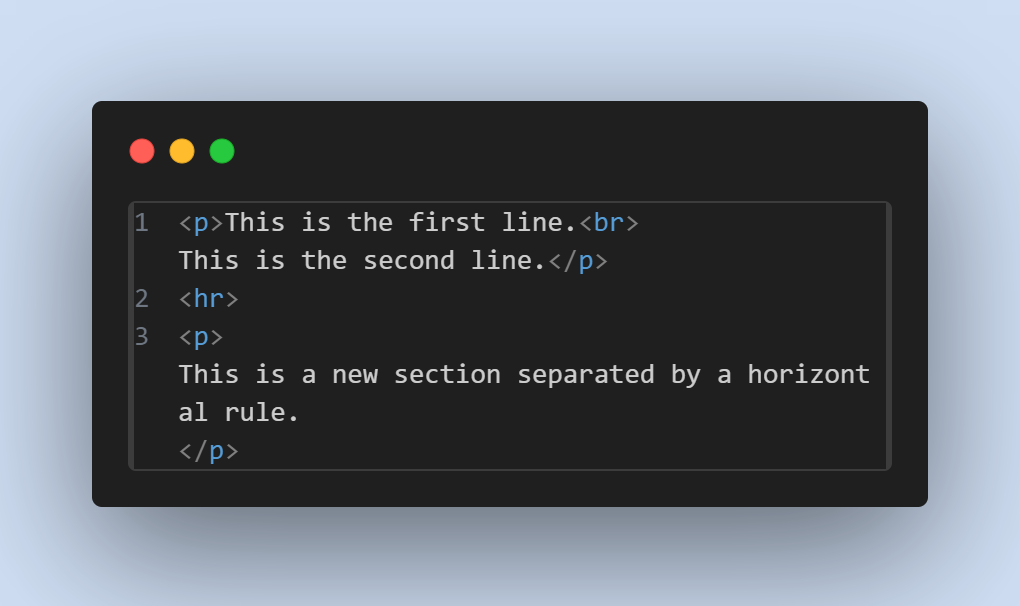The image size is (1020, 606).
Task: Click line number 2 in gutter
Action: [x=142, y=299]
